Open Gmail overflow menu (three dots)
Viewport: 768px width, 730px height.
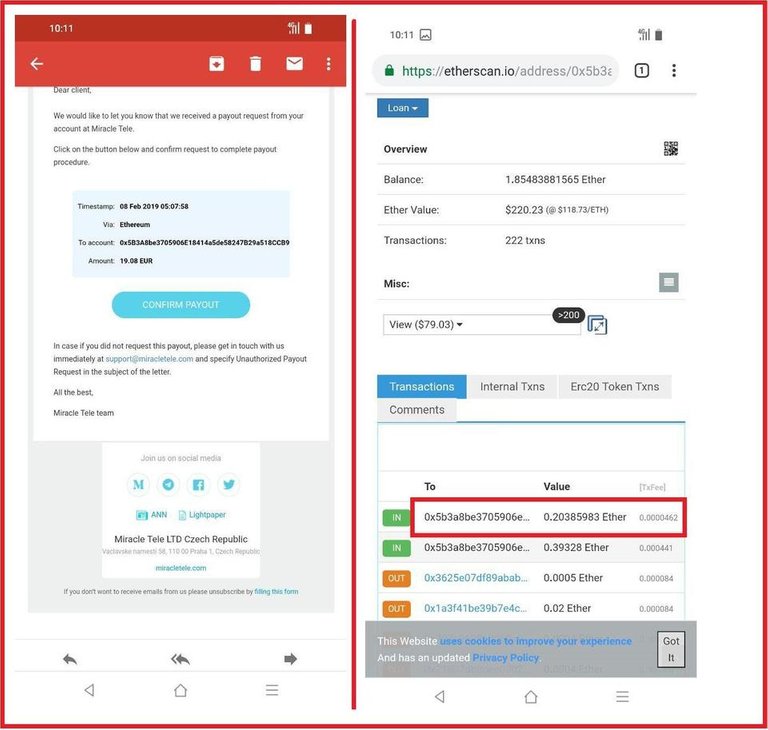pos(329,64)
